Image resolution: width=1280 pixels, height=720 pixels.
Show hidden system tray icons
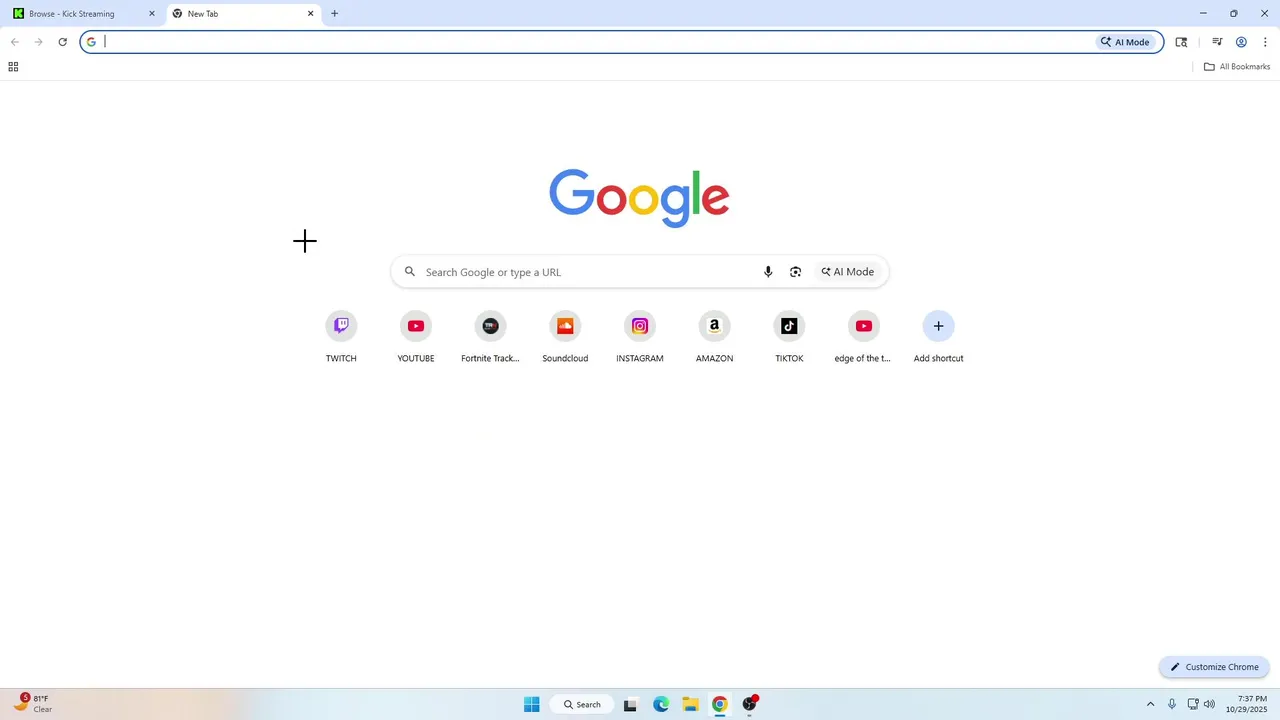1150,704
